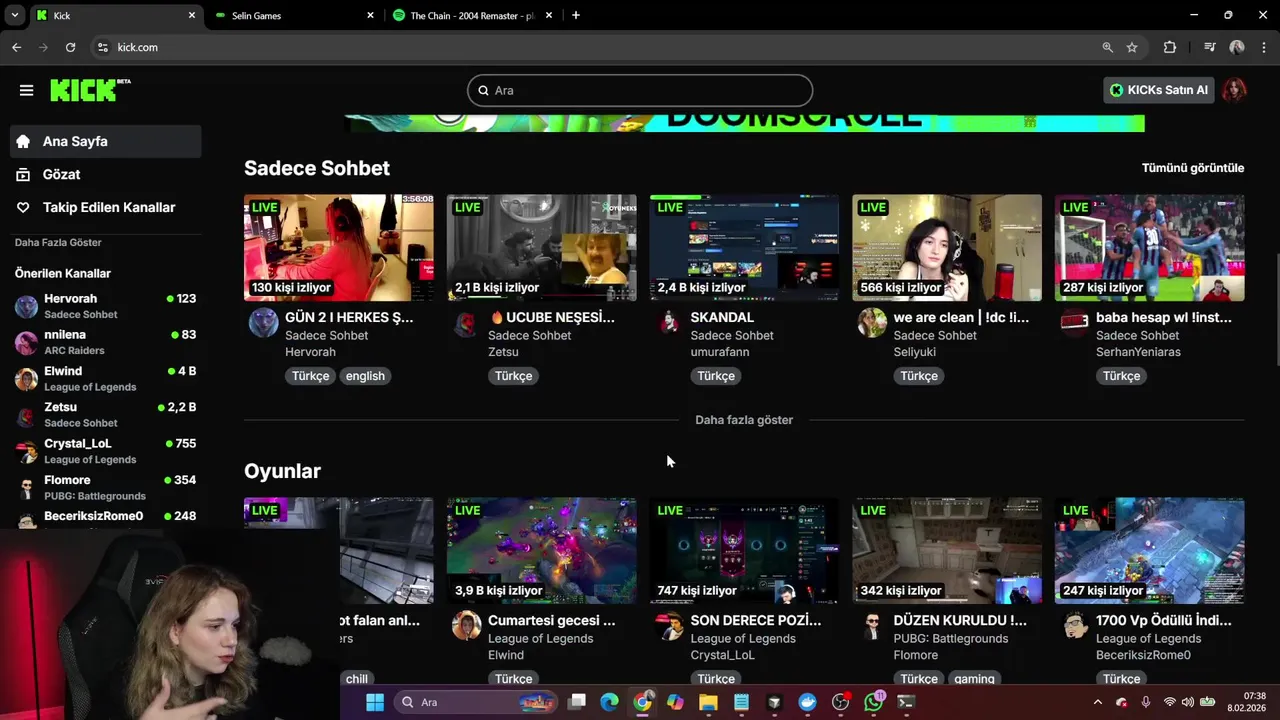Open Zetsu recommended channel in sidebar
1280x720 pixels.
(106, 414)
